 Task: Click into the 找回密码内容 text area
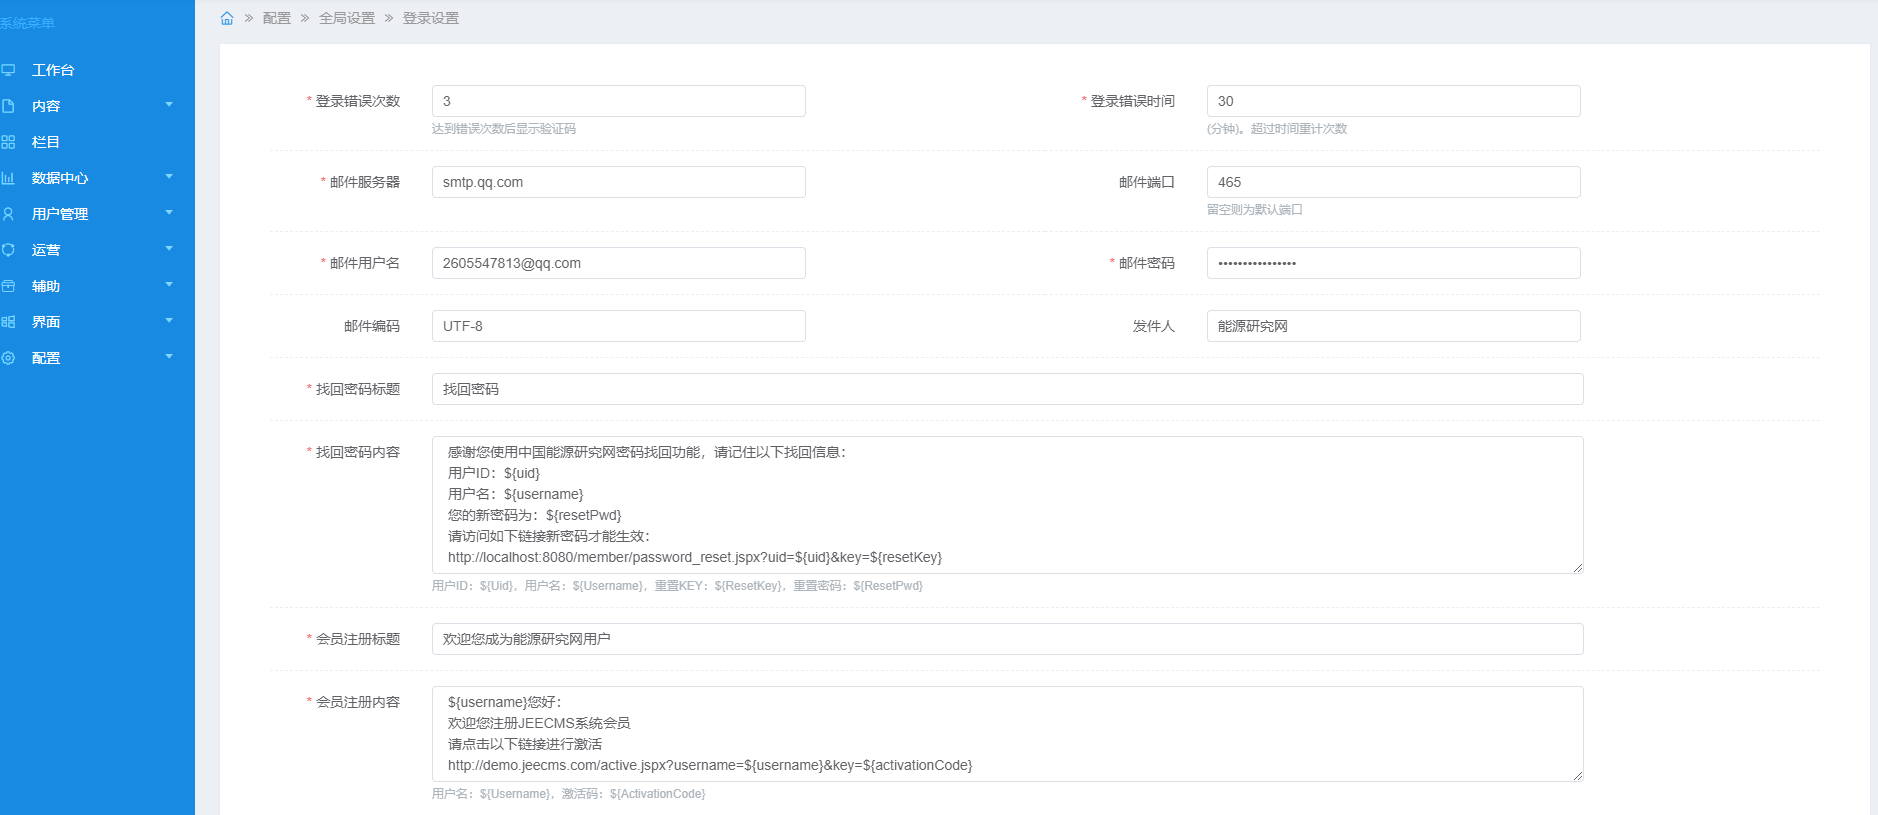1007,504
